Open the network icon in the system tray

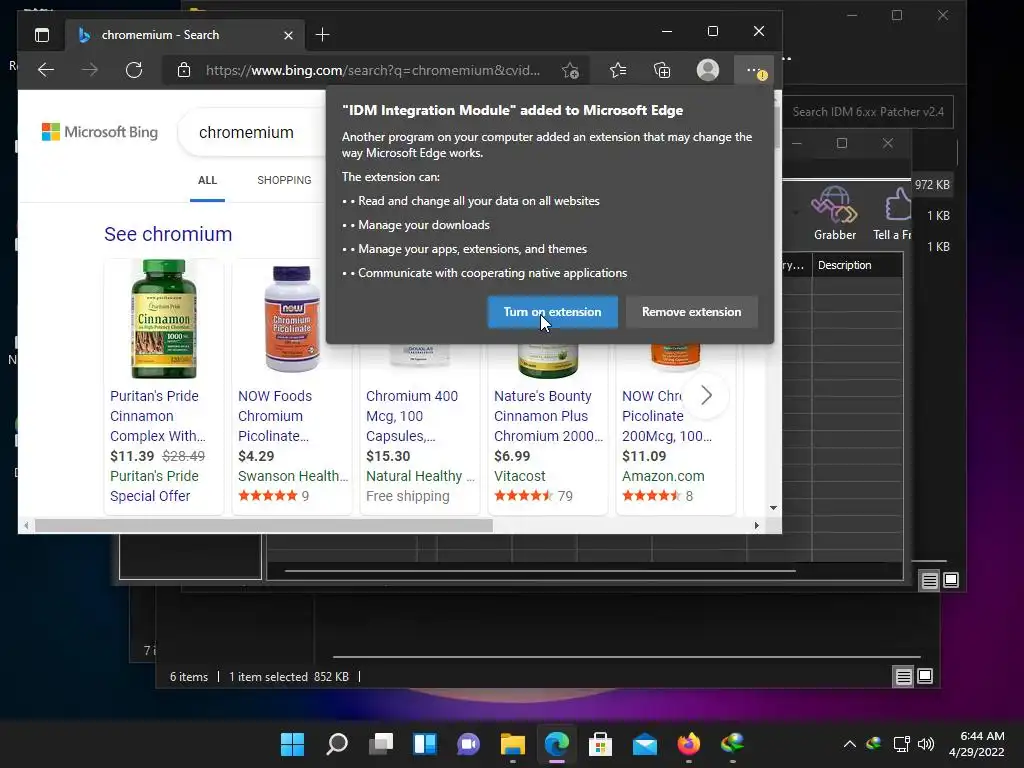pos(901,744)
